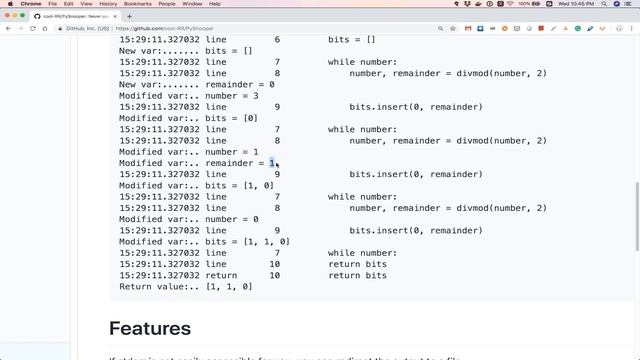
Task: Reload the page with the refresh icon
Action: [x=33, y=29]
